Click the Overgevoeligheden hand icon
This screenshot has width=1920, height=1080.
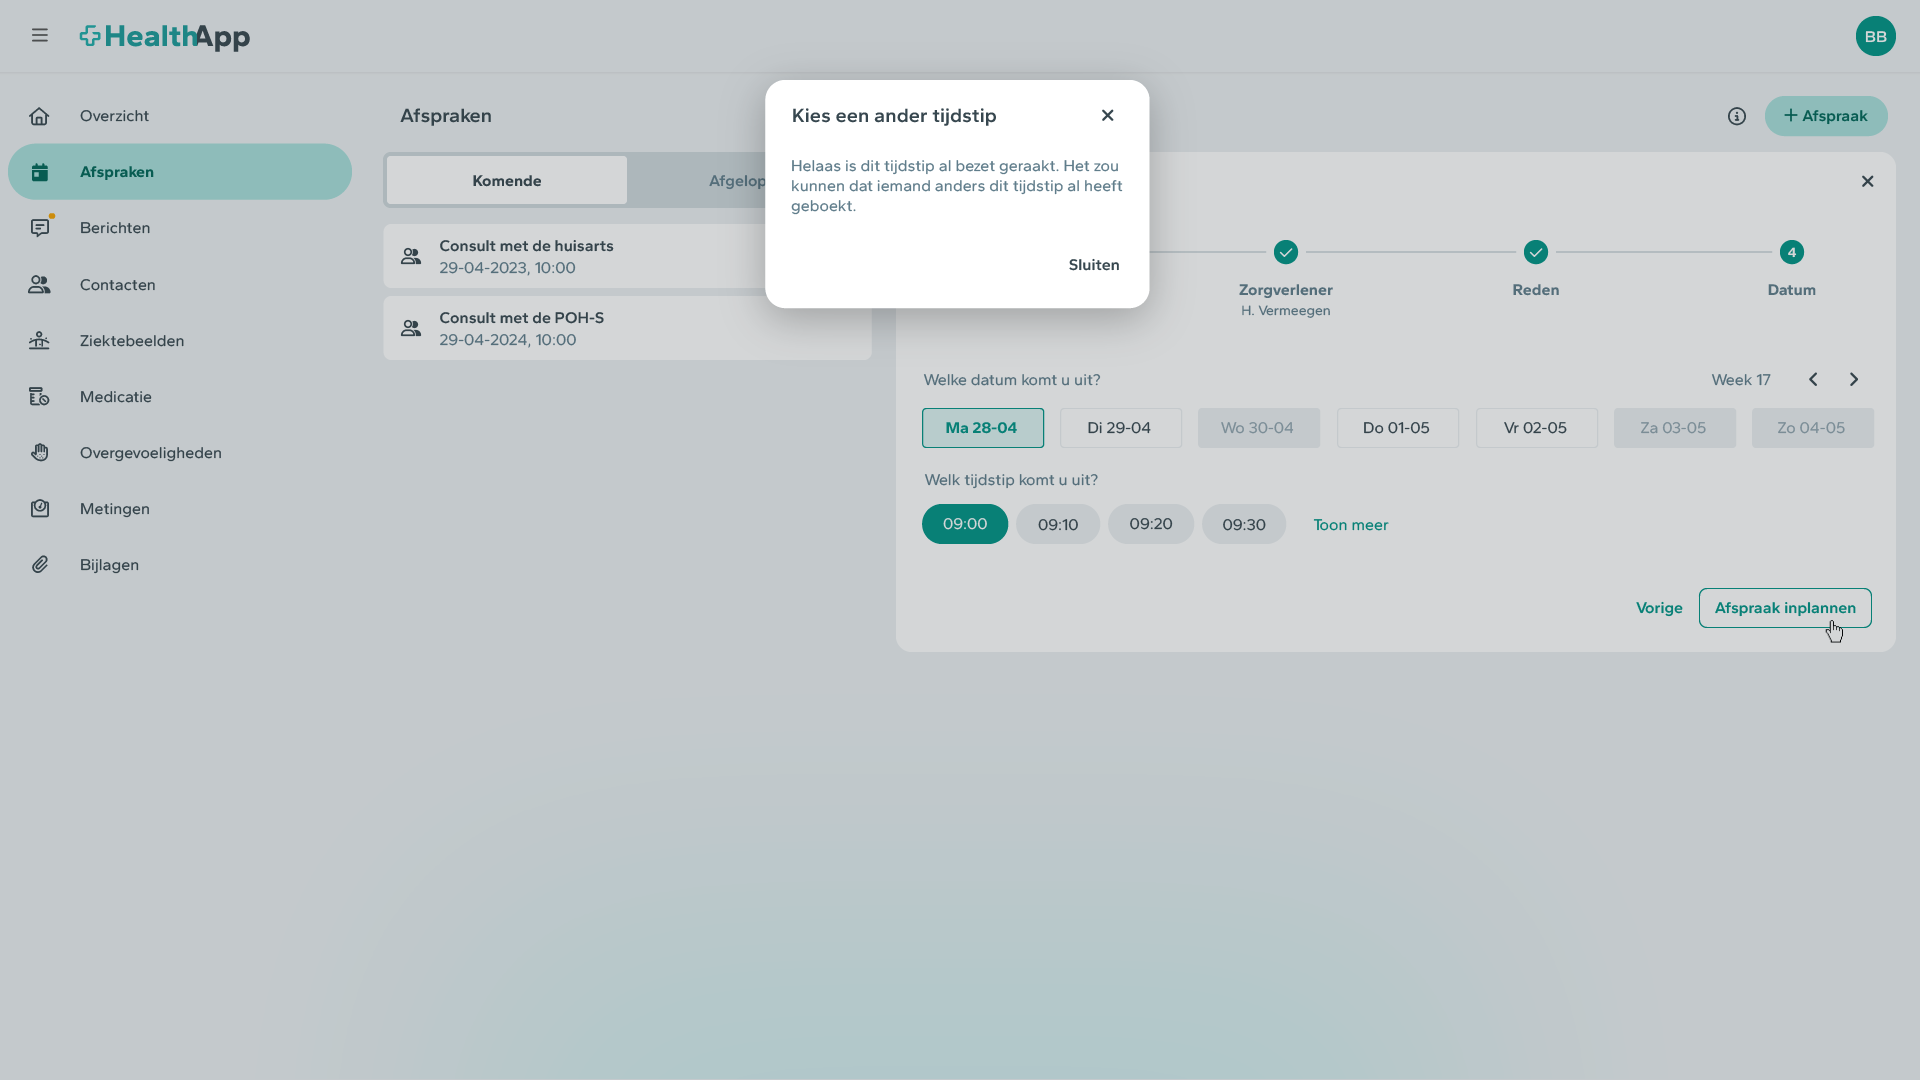tap(39, 453)
